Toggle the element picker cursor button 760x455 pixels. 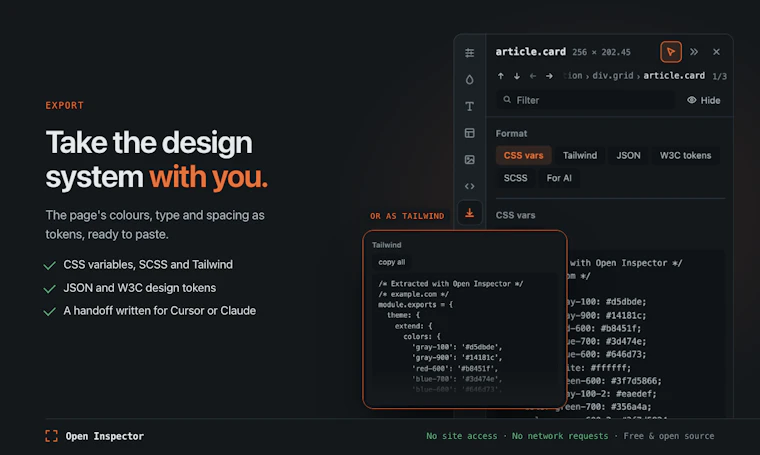click(x=671, y=52)
